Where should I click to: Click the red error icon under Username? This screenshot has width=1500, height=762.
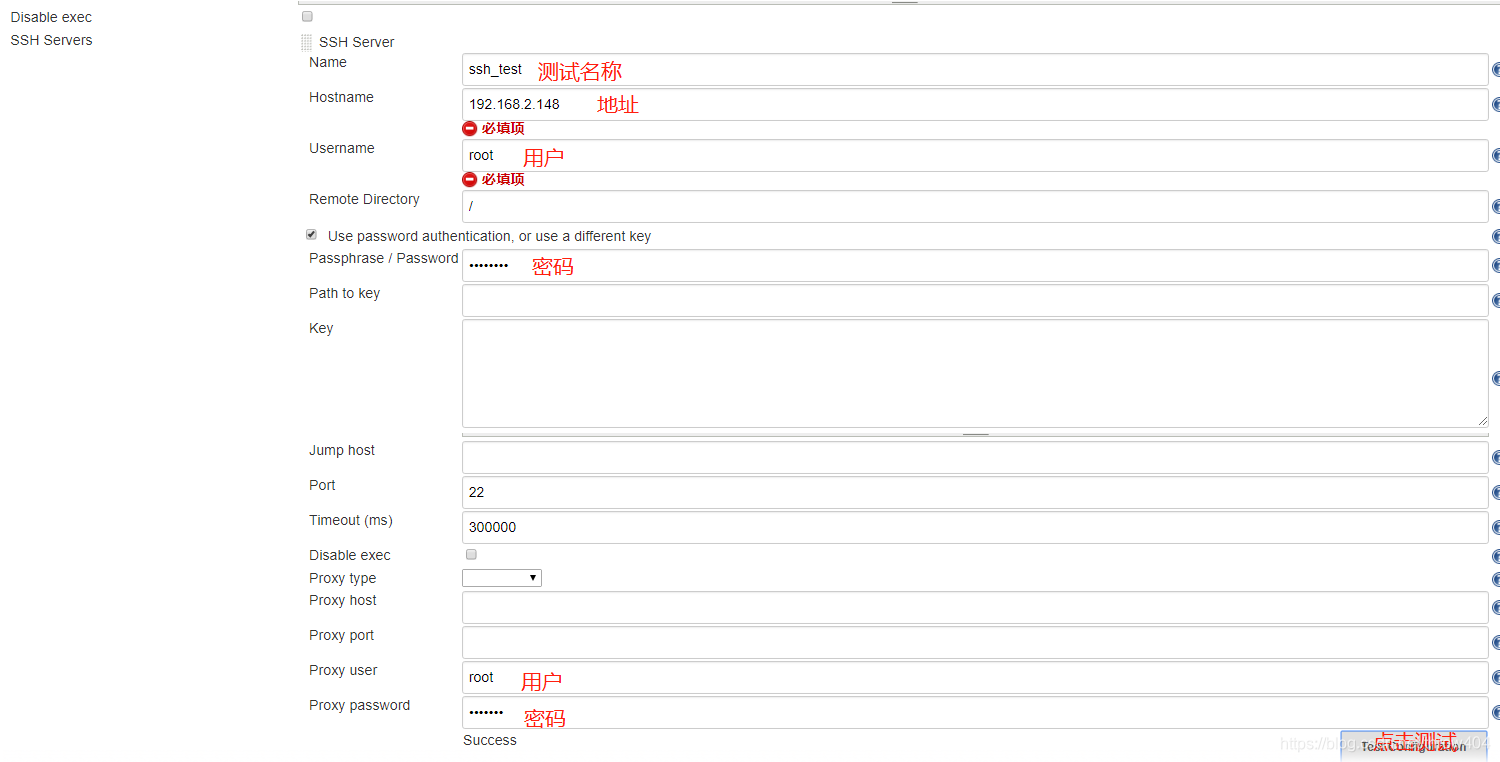point(469,179)
